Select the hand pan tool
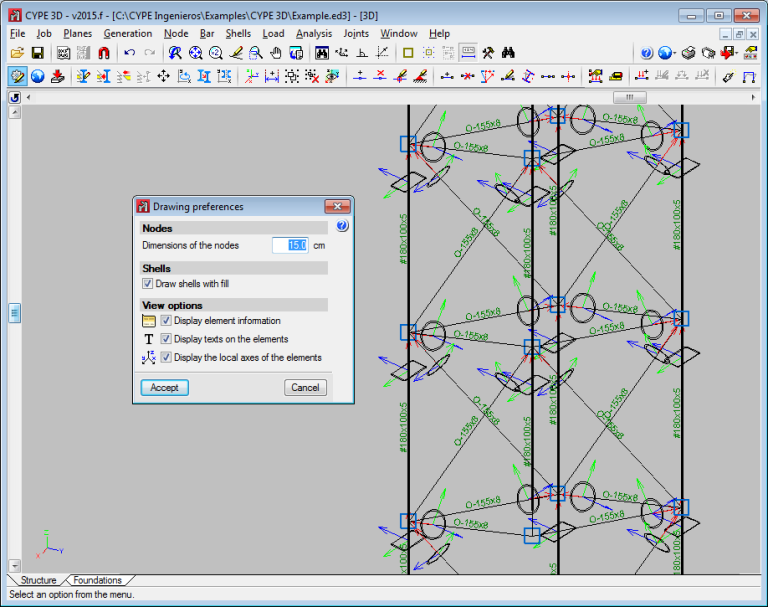The width and height of the screenshot is (768, 607). [x=276, y=53]
